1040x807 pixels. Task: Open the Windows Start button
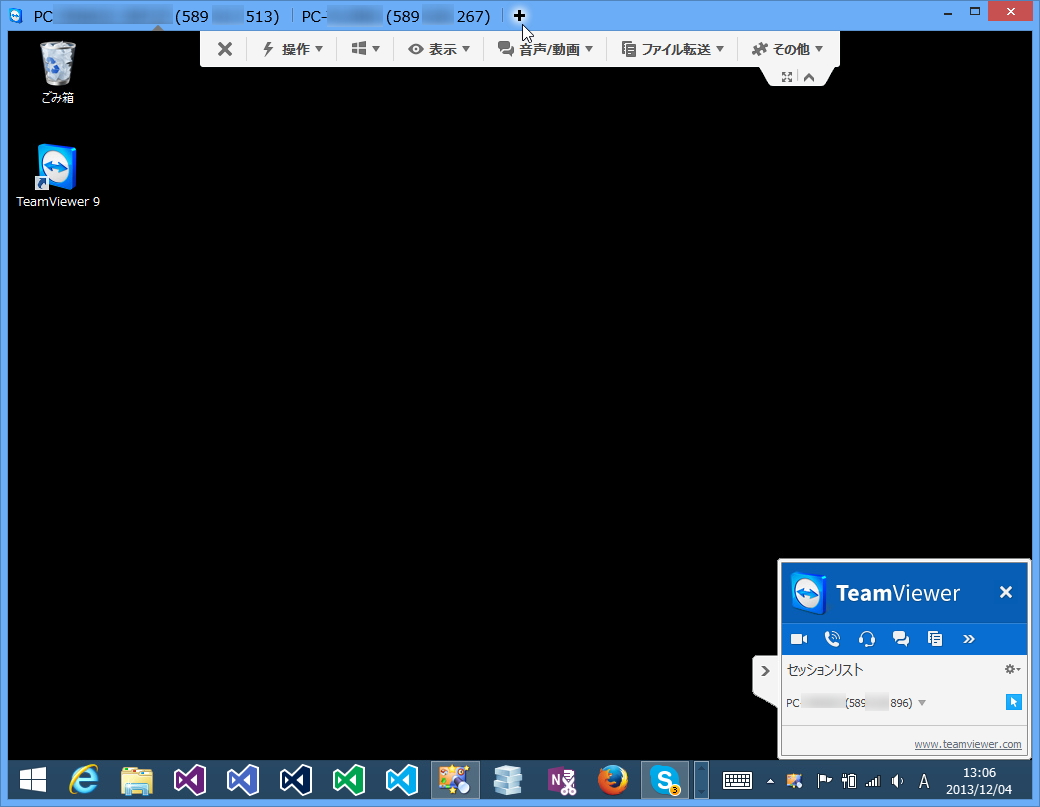(32, 780)
